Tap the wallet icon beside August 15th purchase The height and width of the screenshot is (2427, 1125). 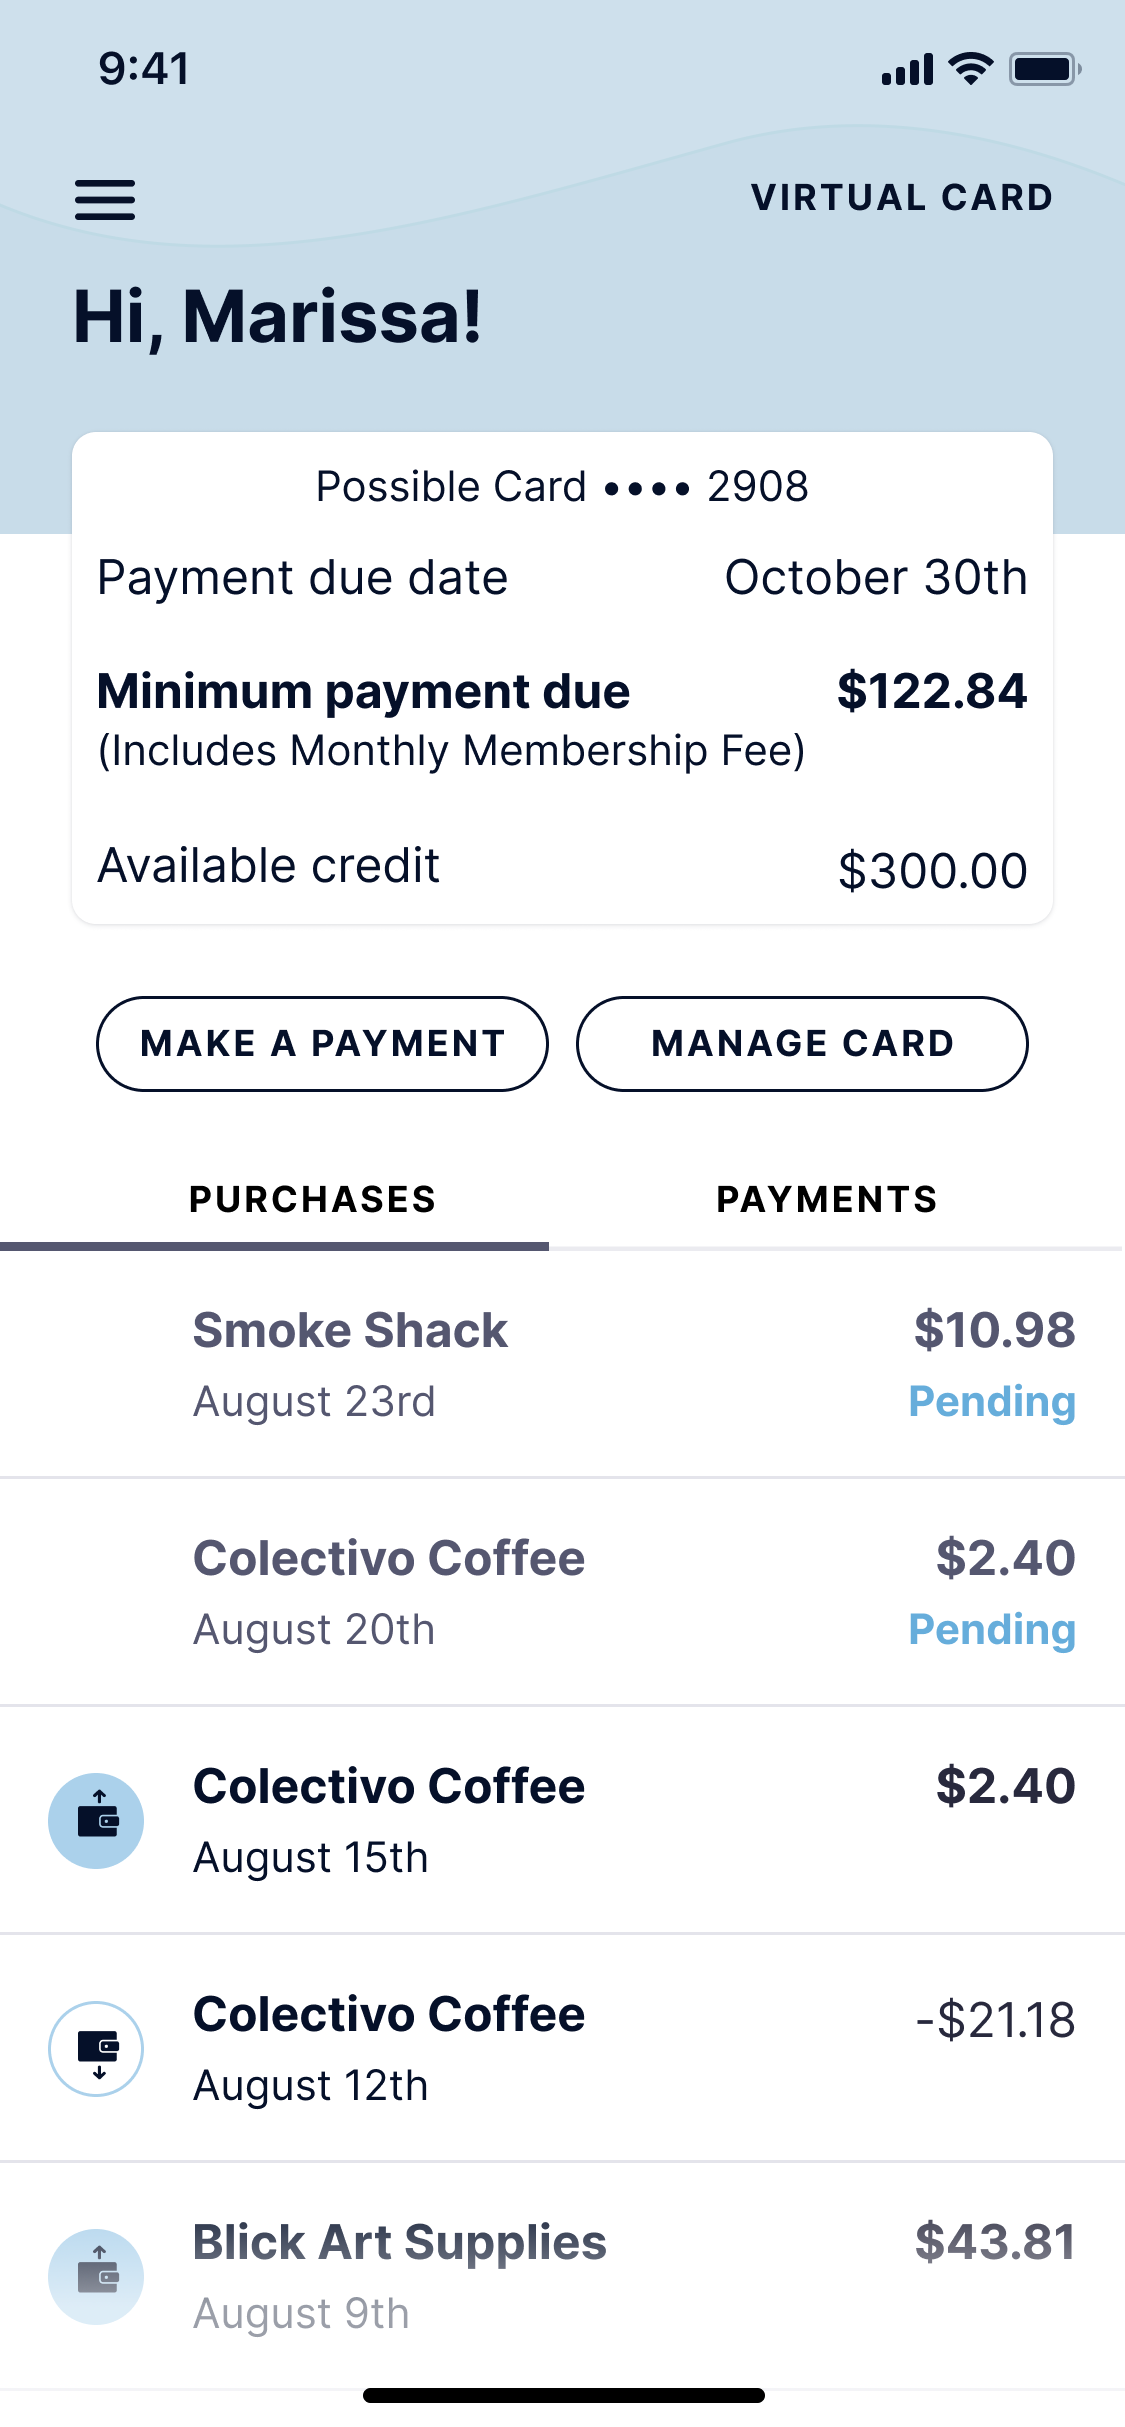coord(96,1820)
